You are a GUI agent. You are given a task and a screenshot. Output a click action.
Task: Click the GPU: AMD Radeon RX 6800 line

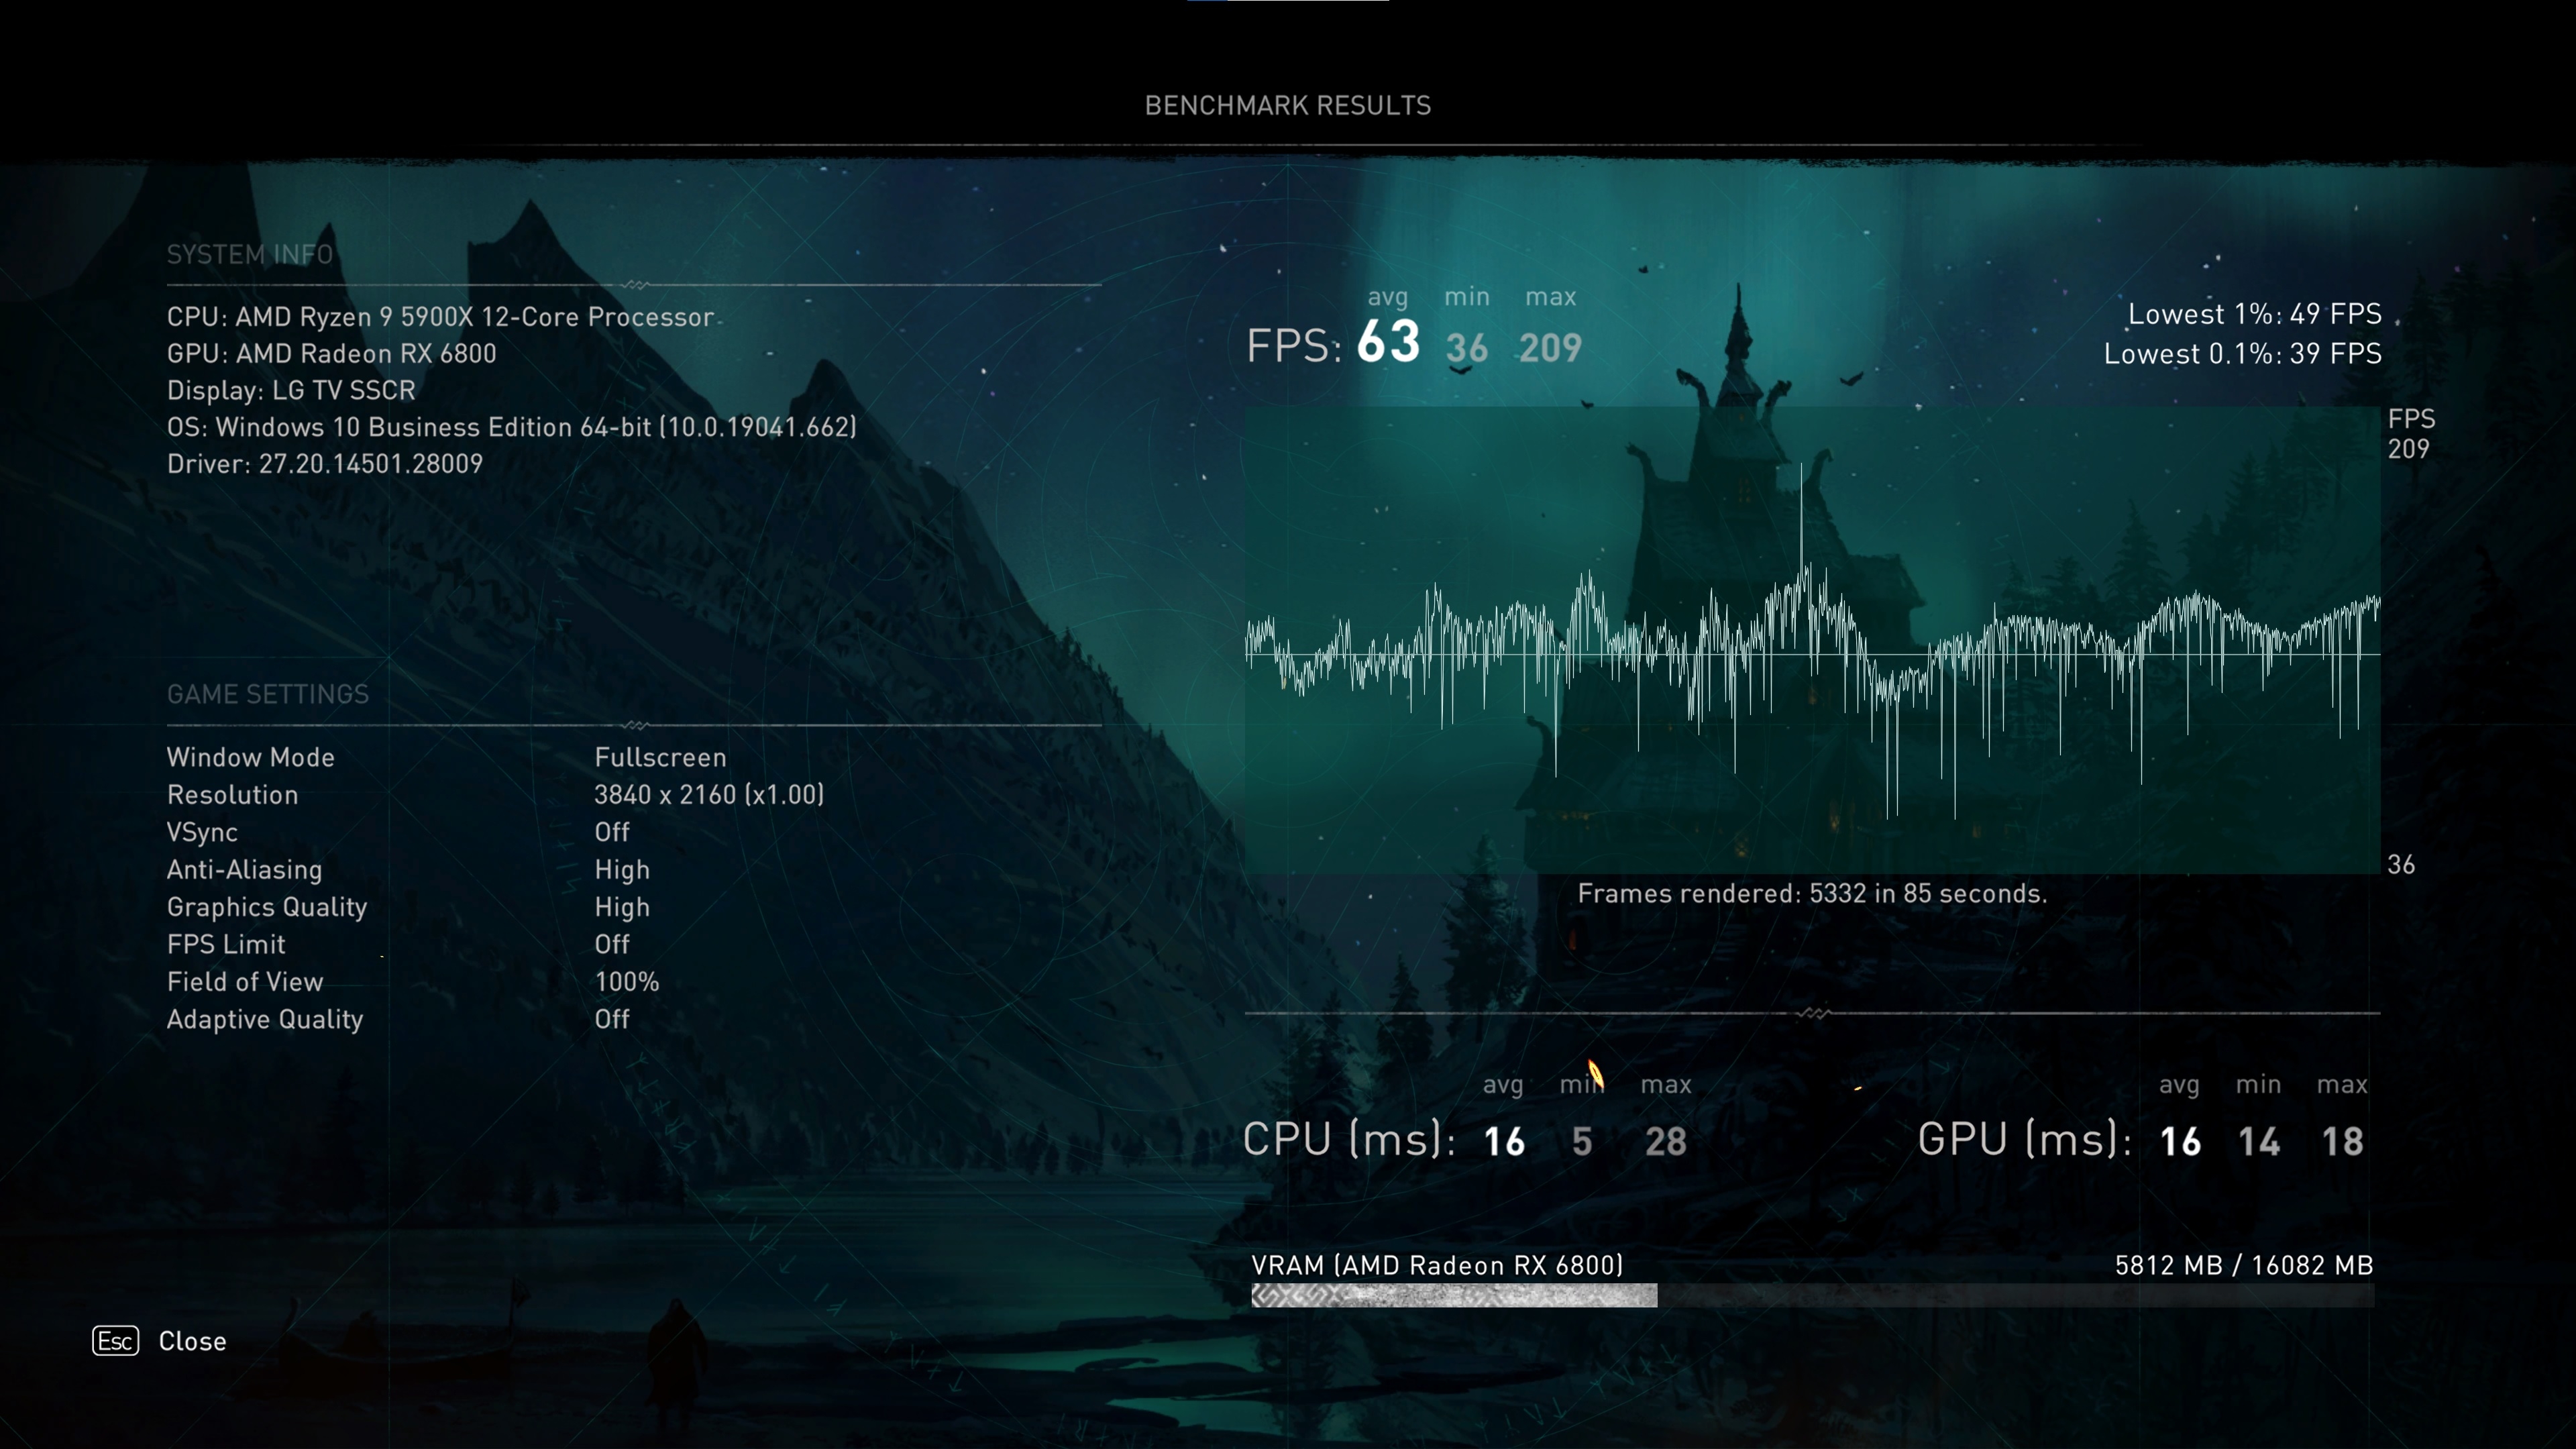click(x=331, y=354)
